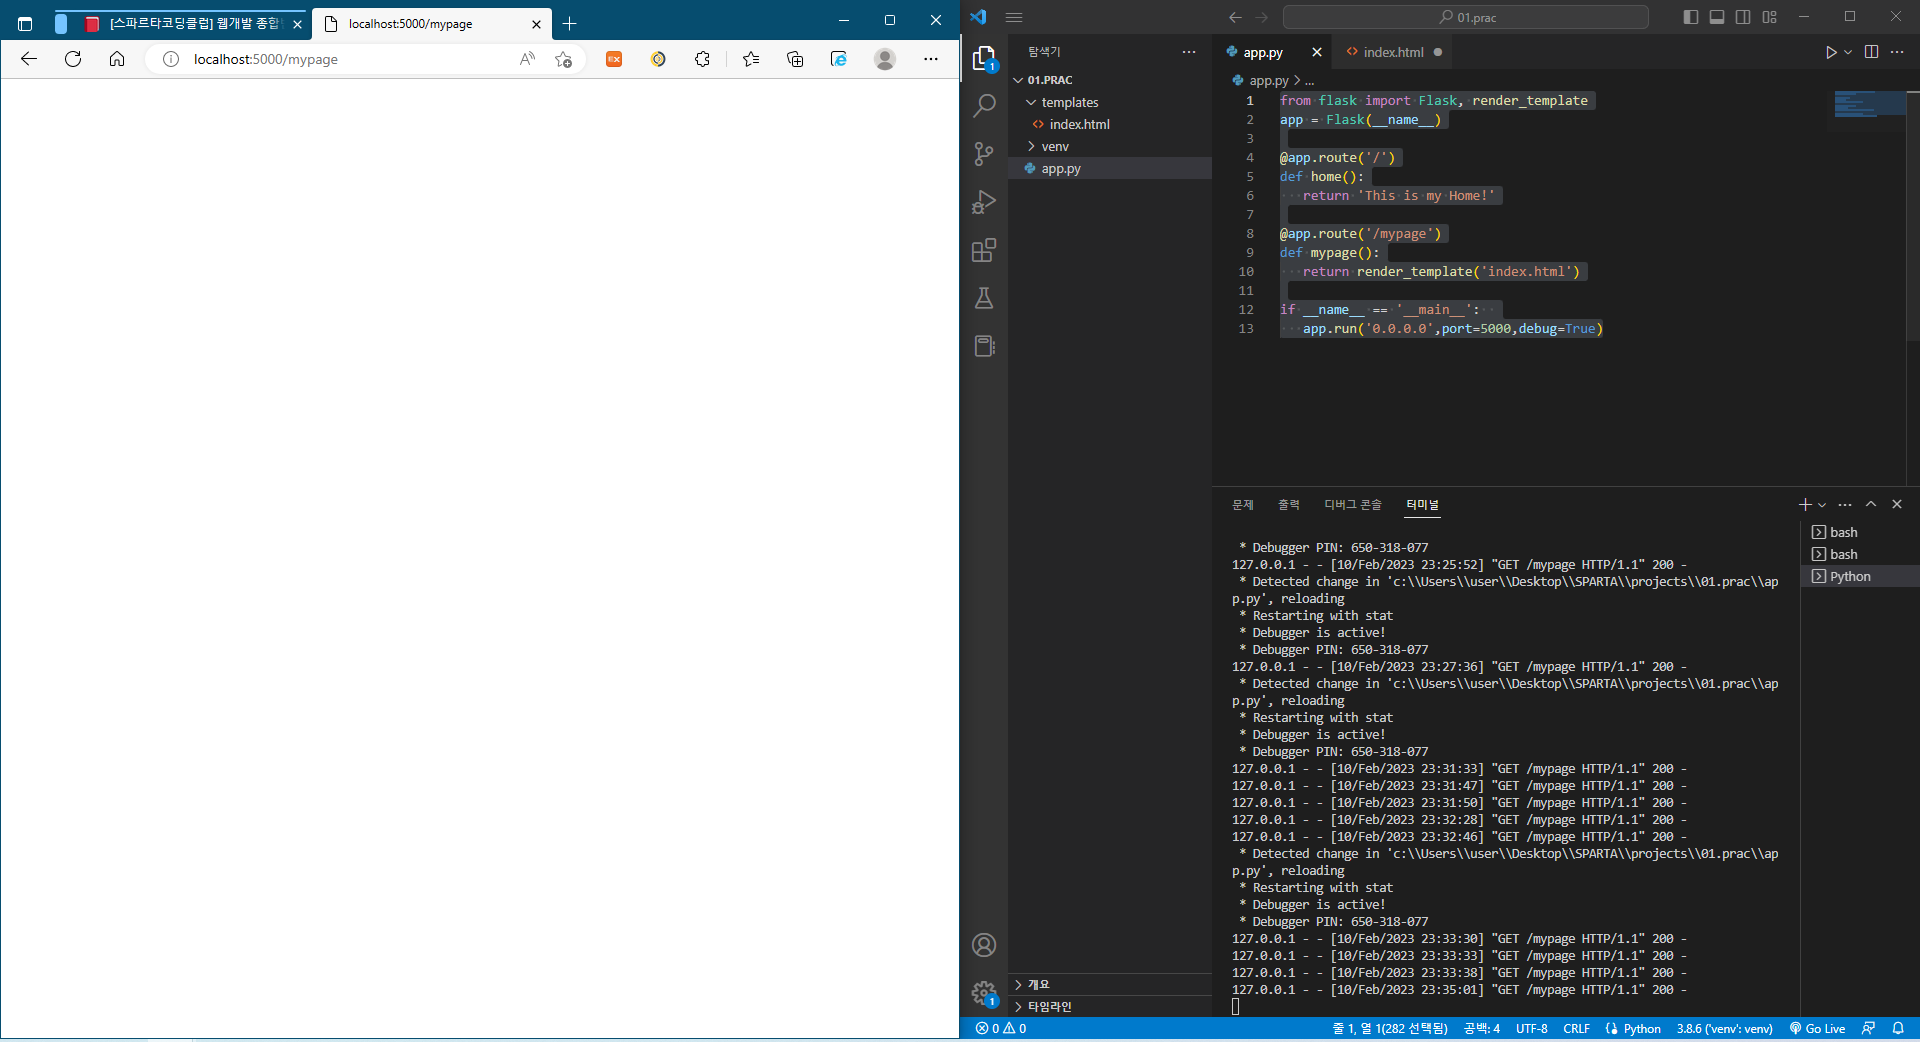Click the Run Python File play button

pyautogui.click(x=1830, y=52)
